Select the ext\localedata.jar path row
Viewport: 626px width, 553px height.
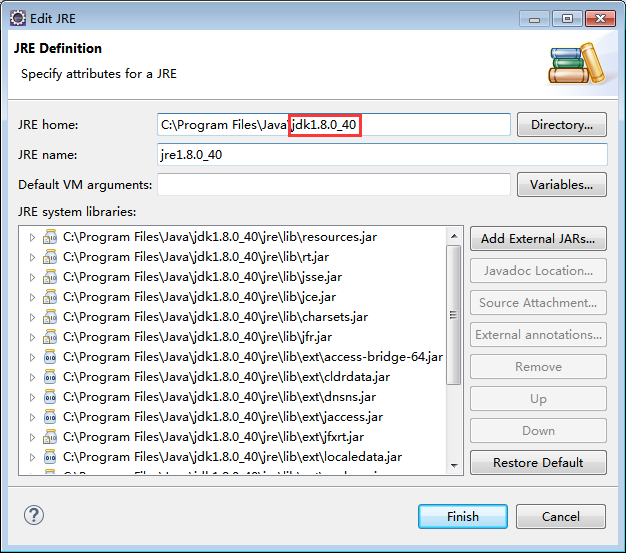pos(233,456)
